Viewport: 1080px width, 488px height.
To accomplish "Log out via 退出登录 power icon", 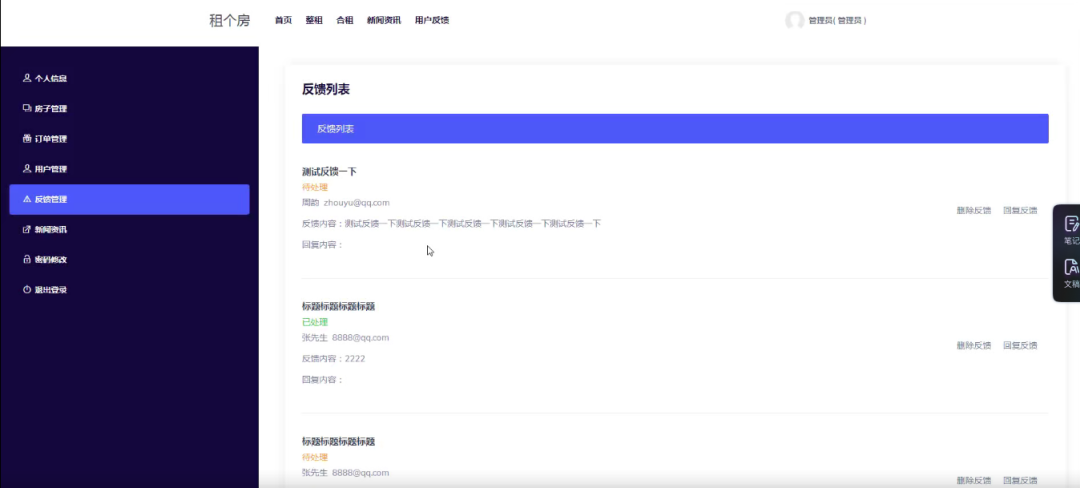I will [27, 290].
